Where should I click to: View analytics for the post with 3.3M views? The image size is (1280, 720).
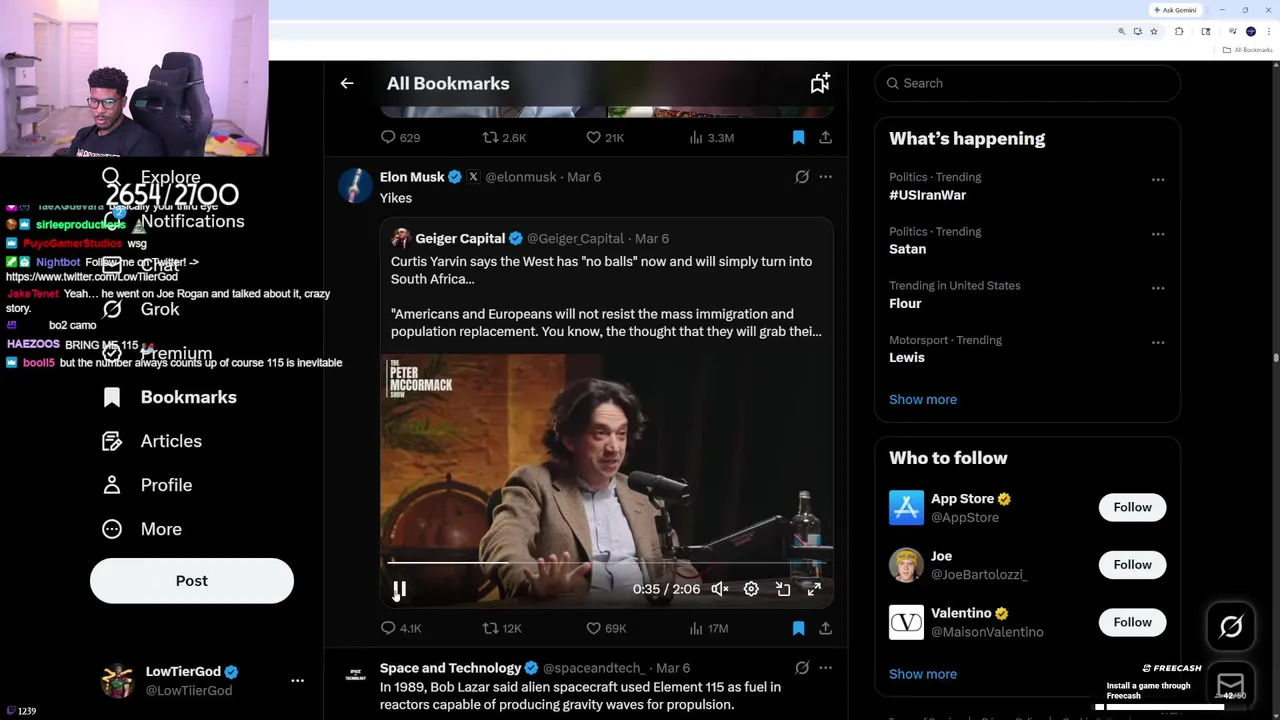(712, 137)
